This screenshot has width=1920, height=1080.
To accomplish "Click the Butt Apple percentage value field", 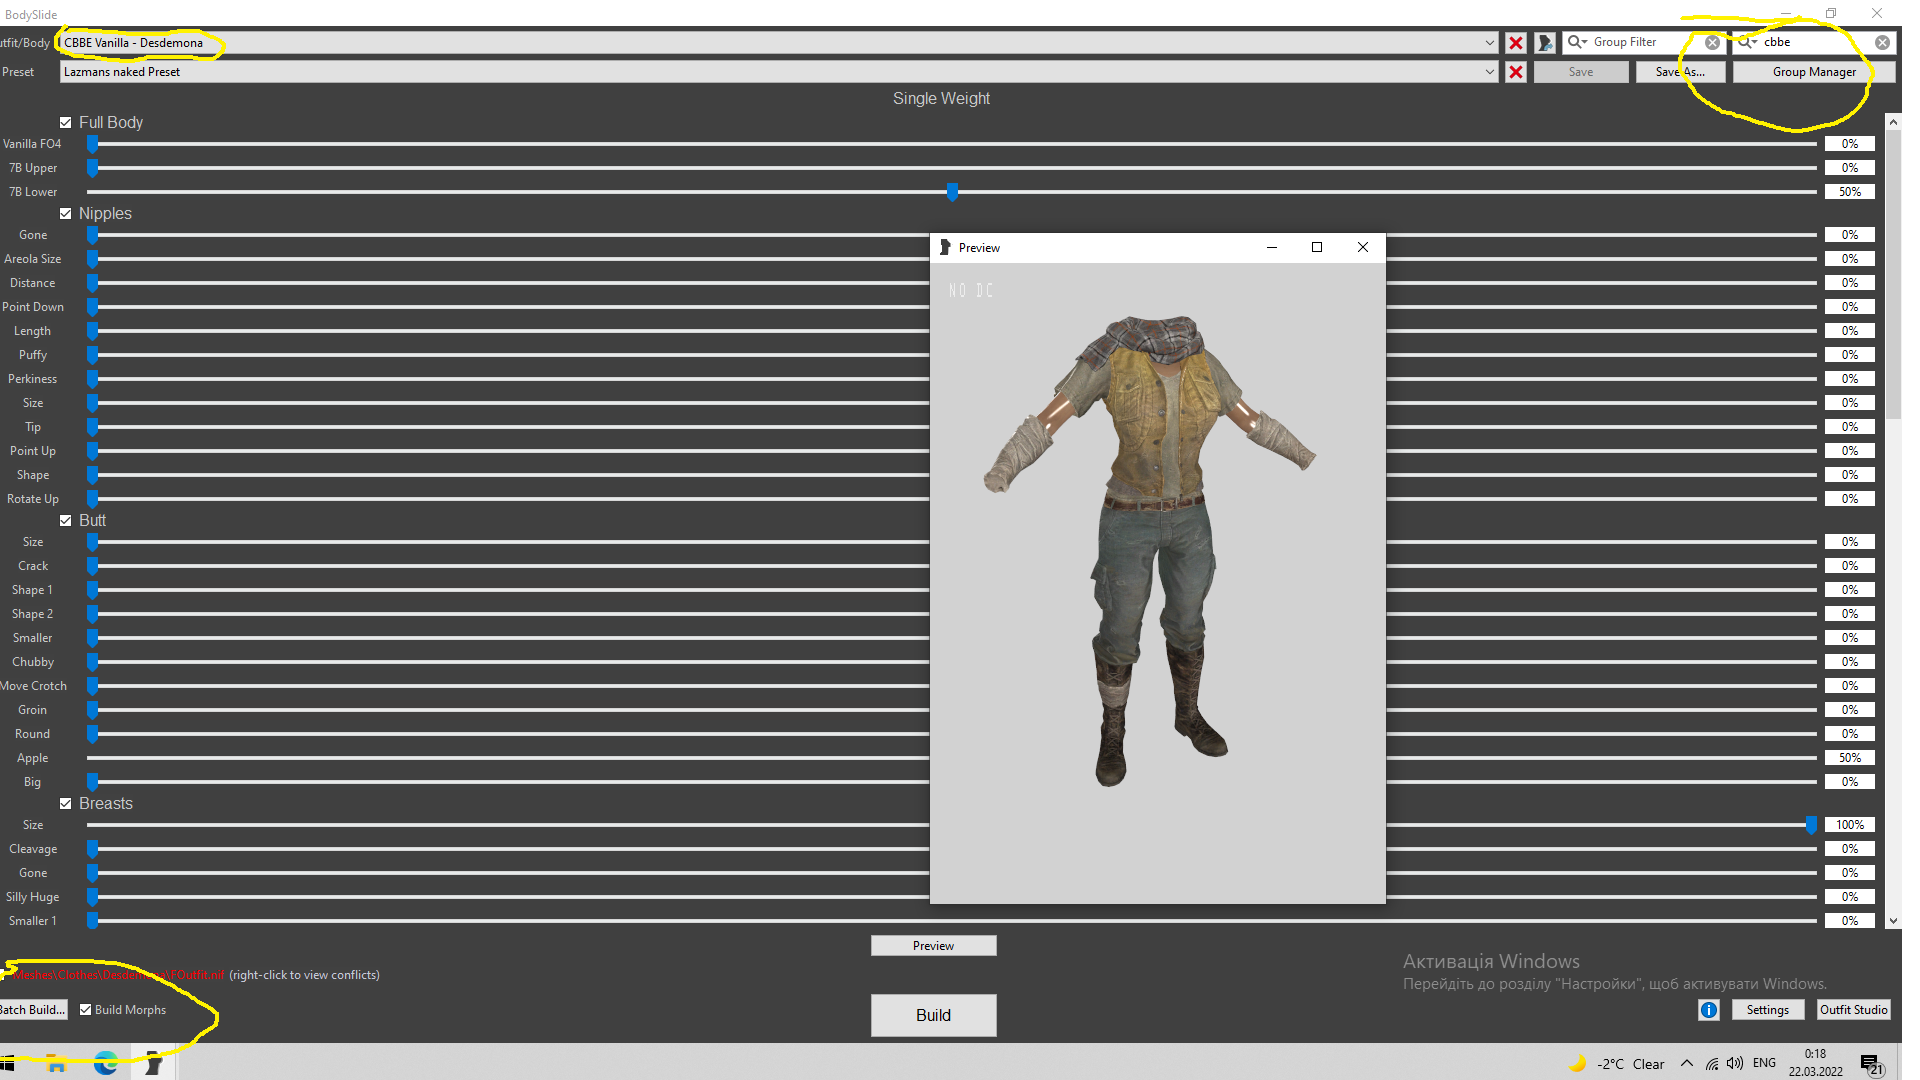I will 1849,758.
